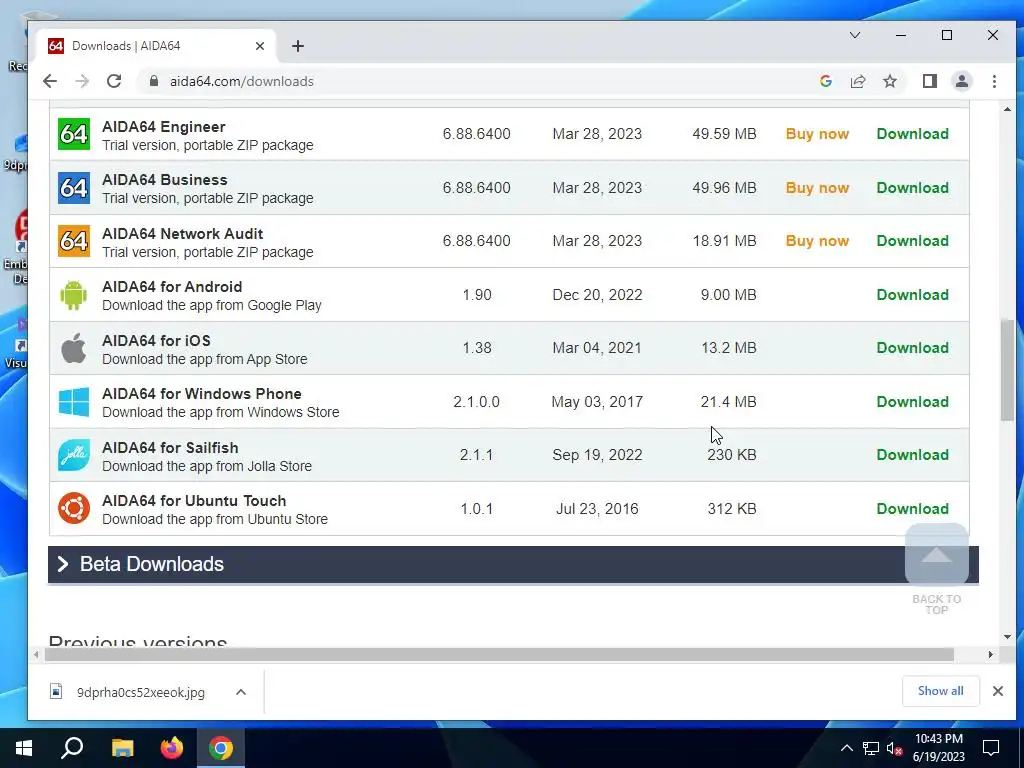
Task: Open the Chrome three-dot menu
Action: pyautogui.click(x=994, y=81)
